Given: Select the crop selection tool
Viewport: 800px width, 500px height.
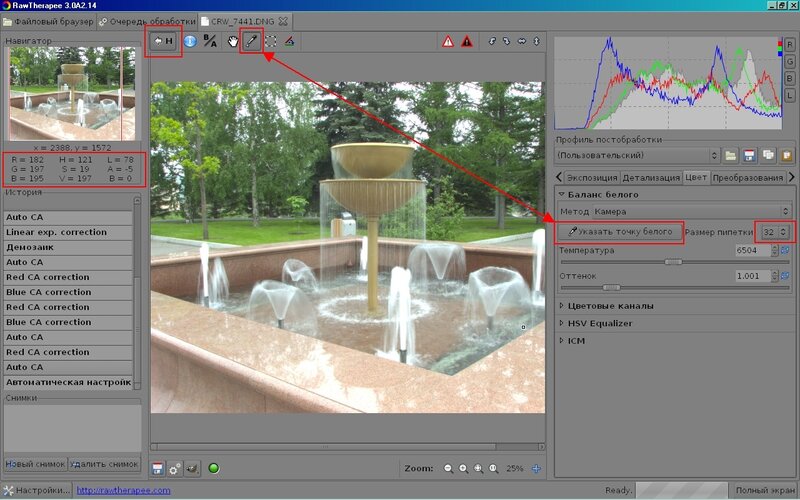Looking at the screenshot, I should pyautogui.click(x=270, y=41).
